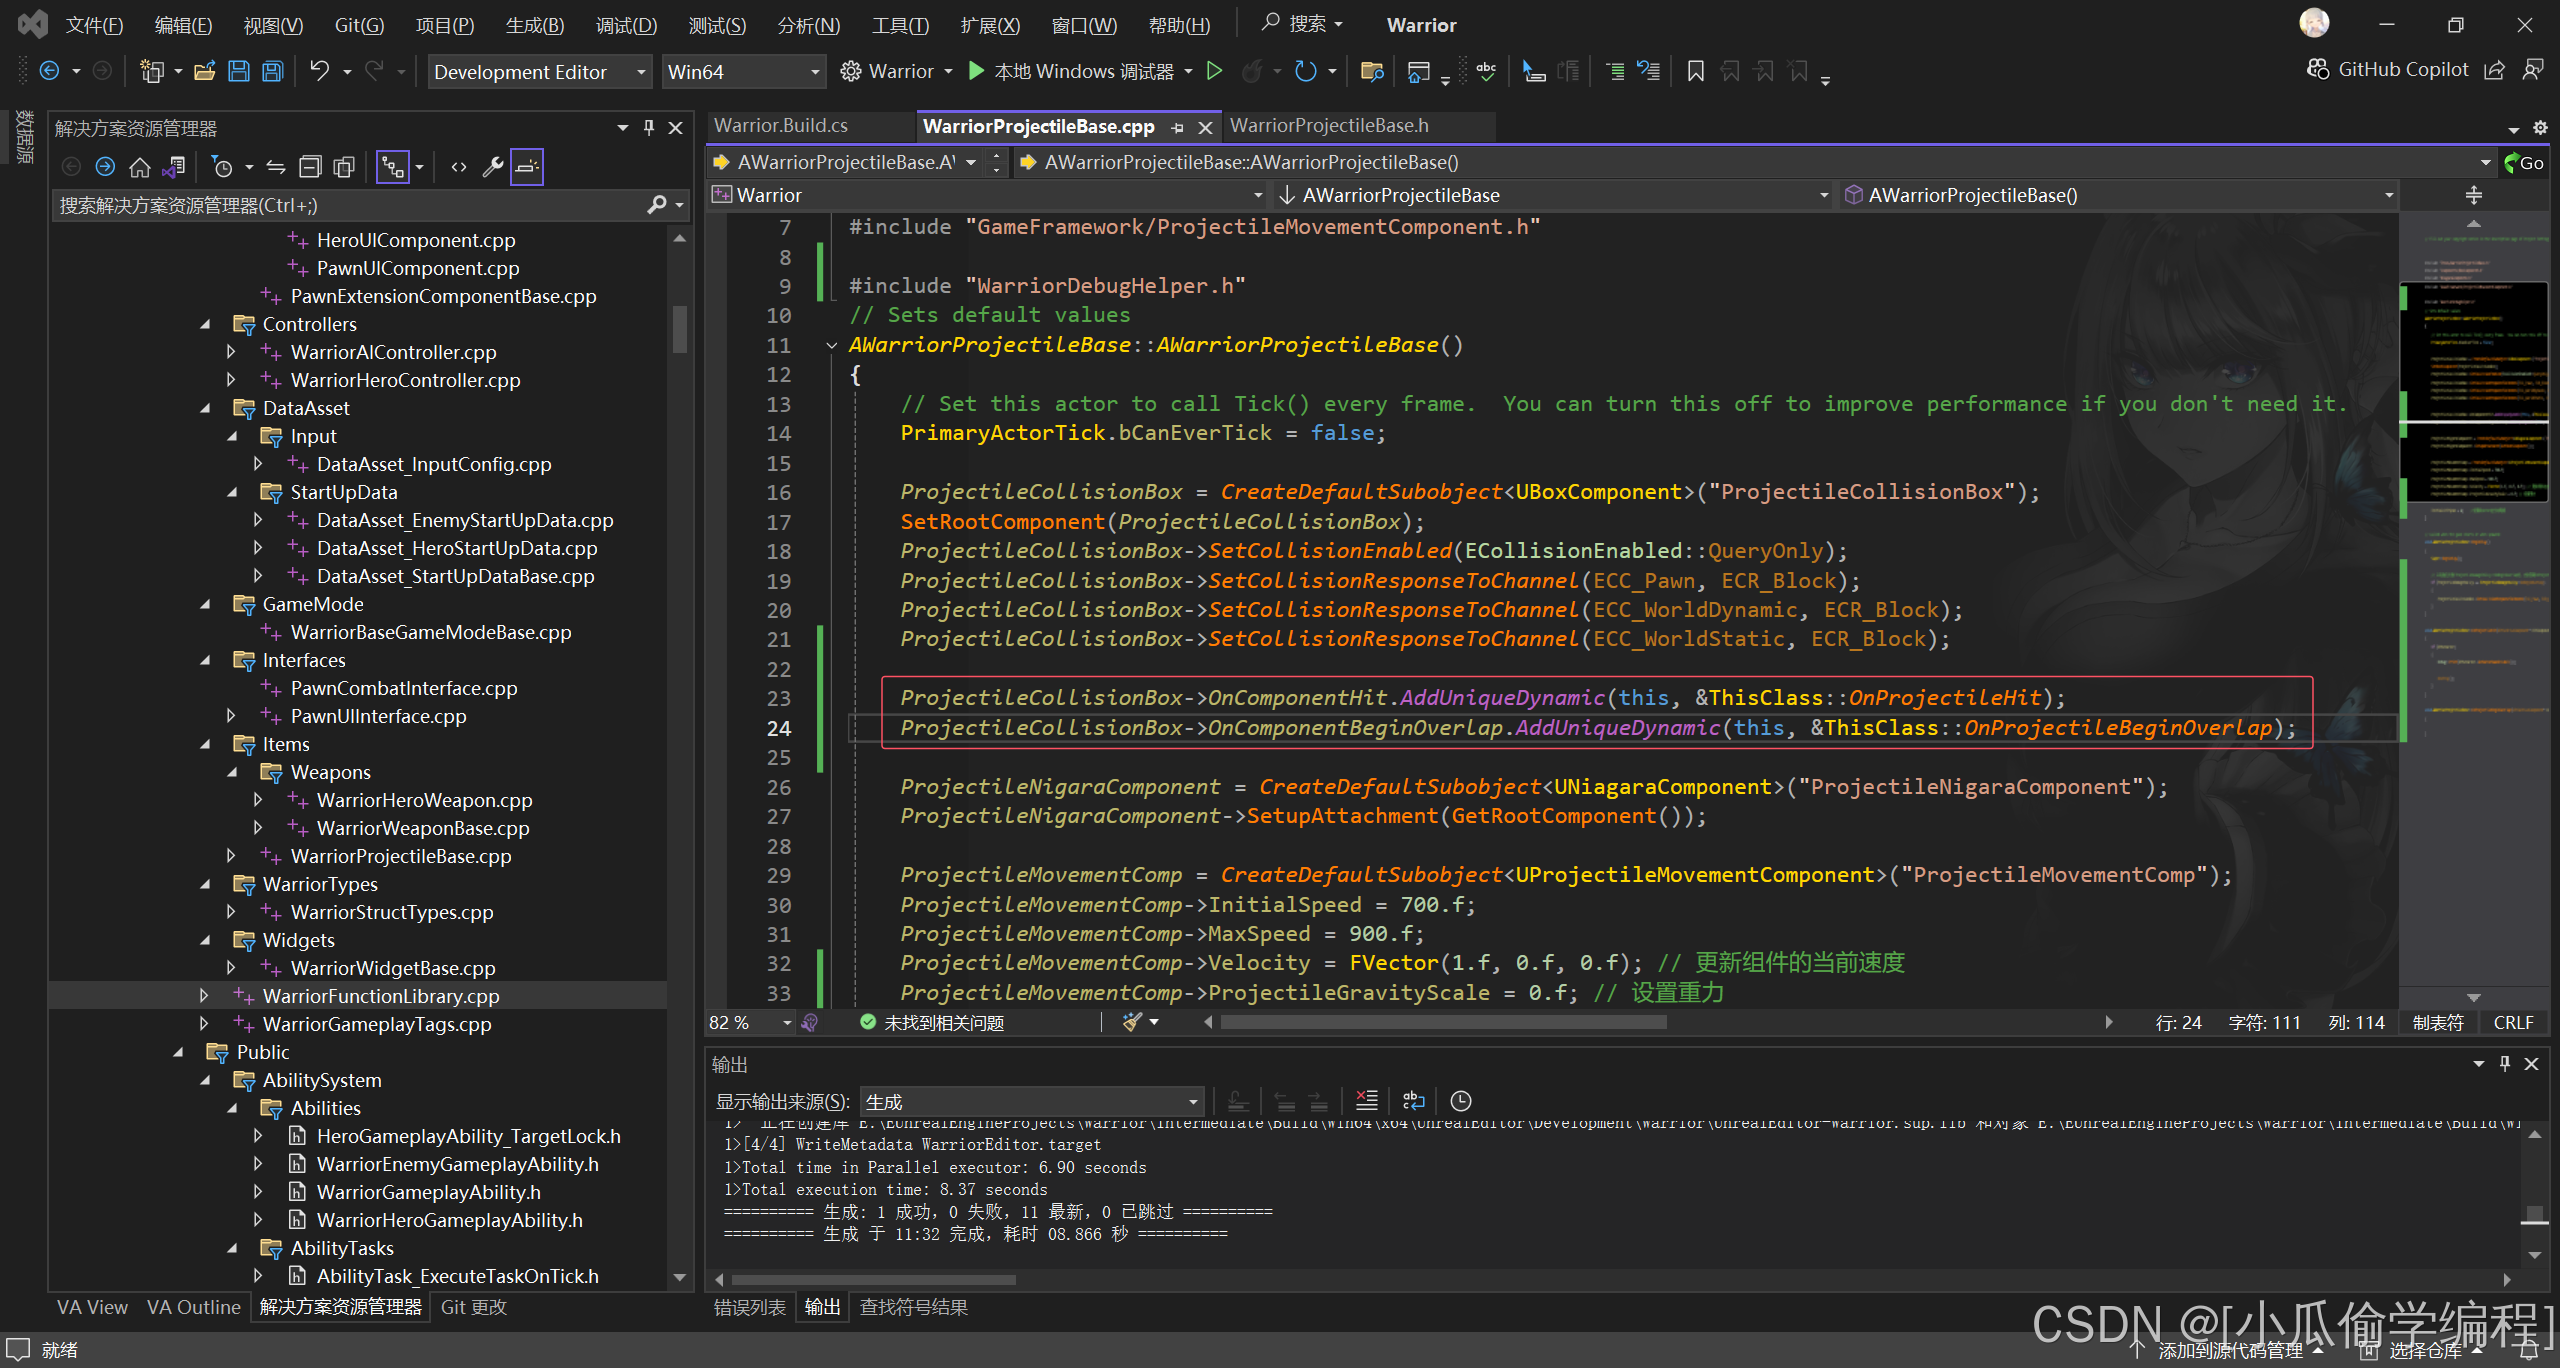Expand the WarriorFunctionLibrary.cpp tree node
Viewport: 2560px width, 1368px height.
click(204, 996)
